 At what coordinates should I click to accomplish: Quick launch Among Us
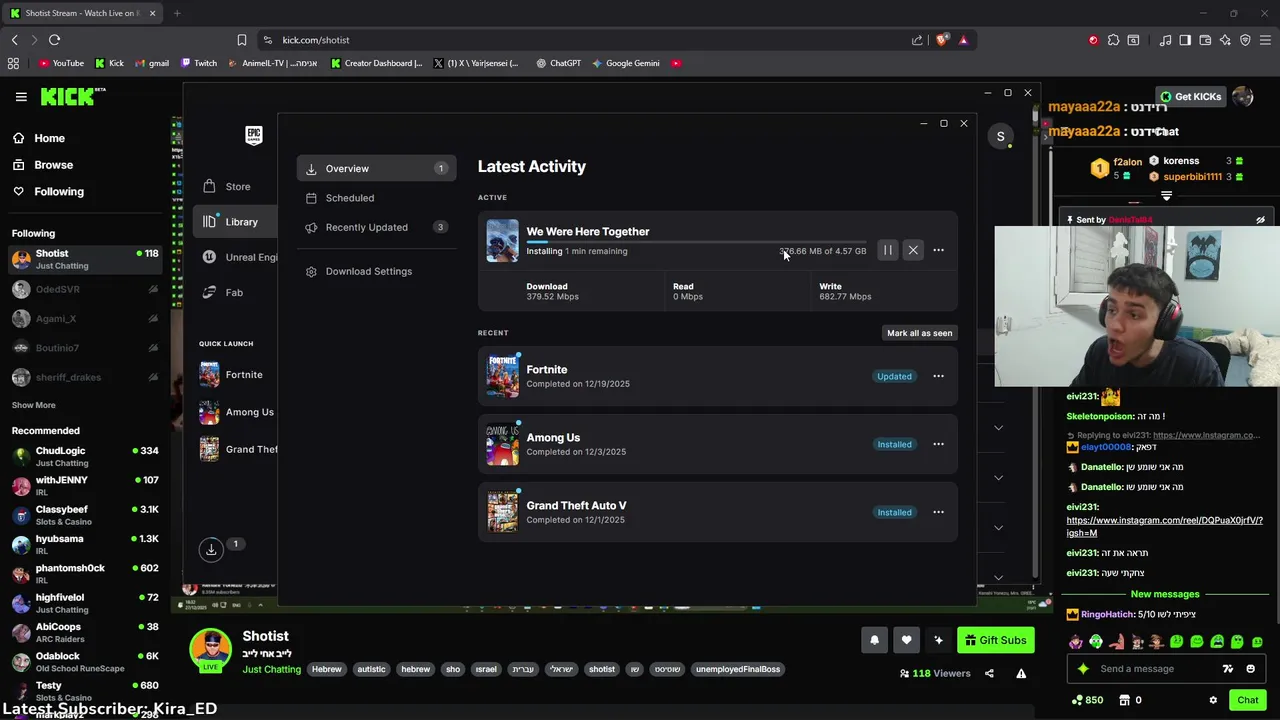pos(236,412)
